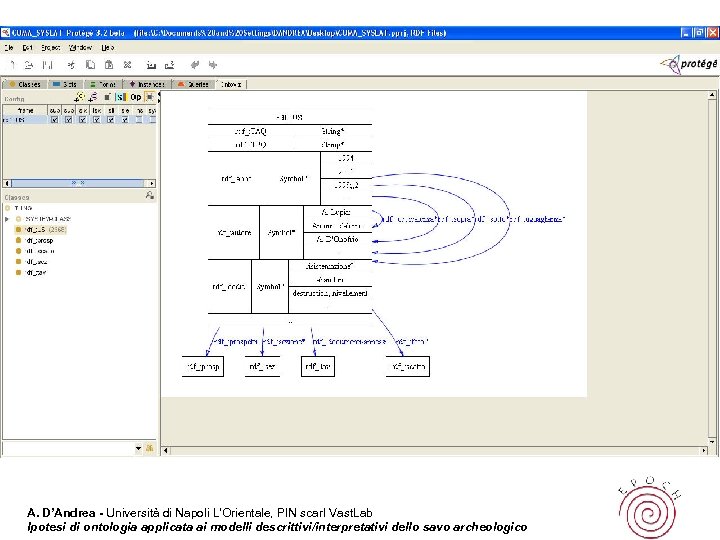This screenshot has width=720, height=540.
Task: Switch to the Queries tab
Action: click(x=194, y=85)
